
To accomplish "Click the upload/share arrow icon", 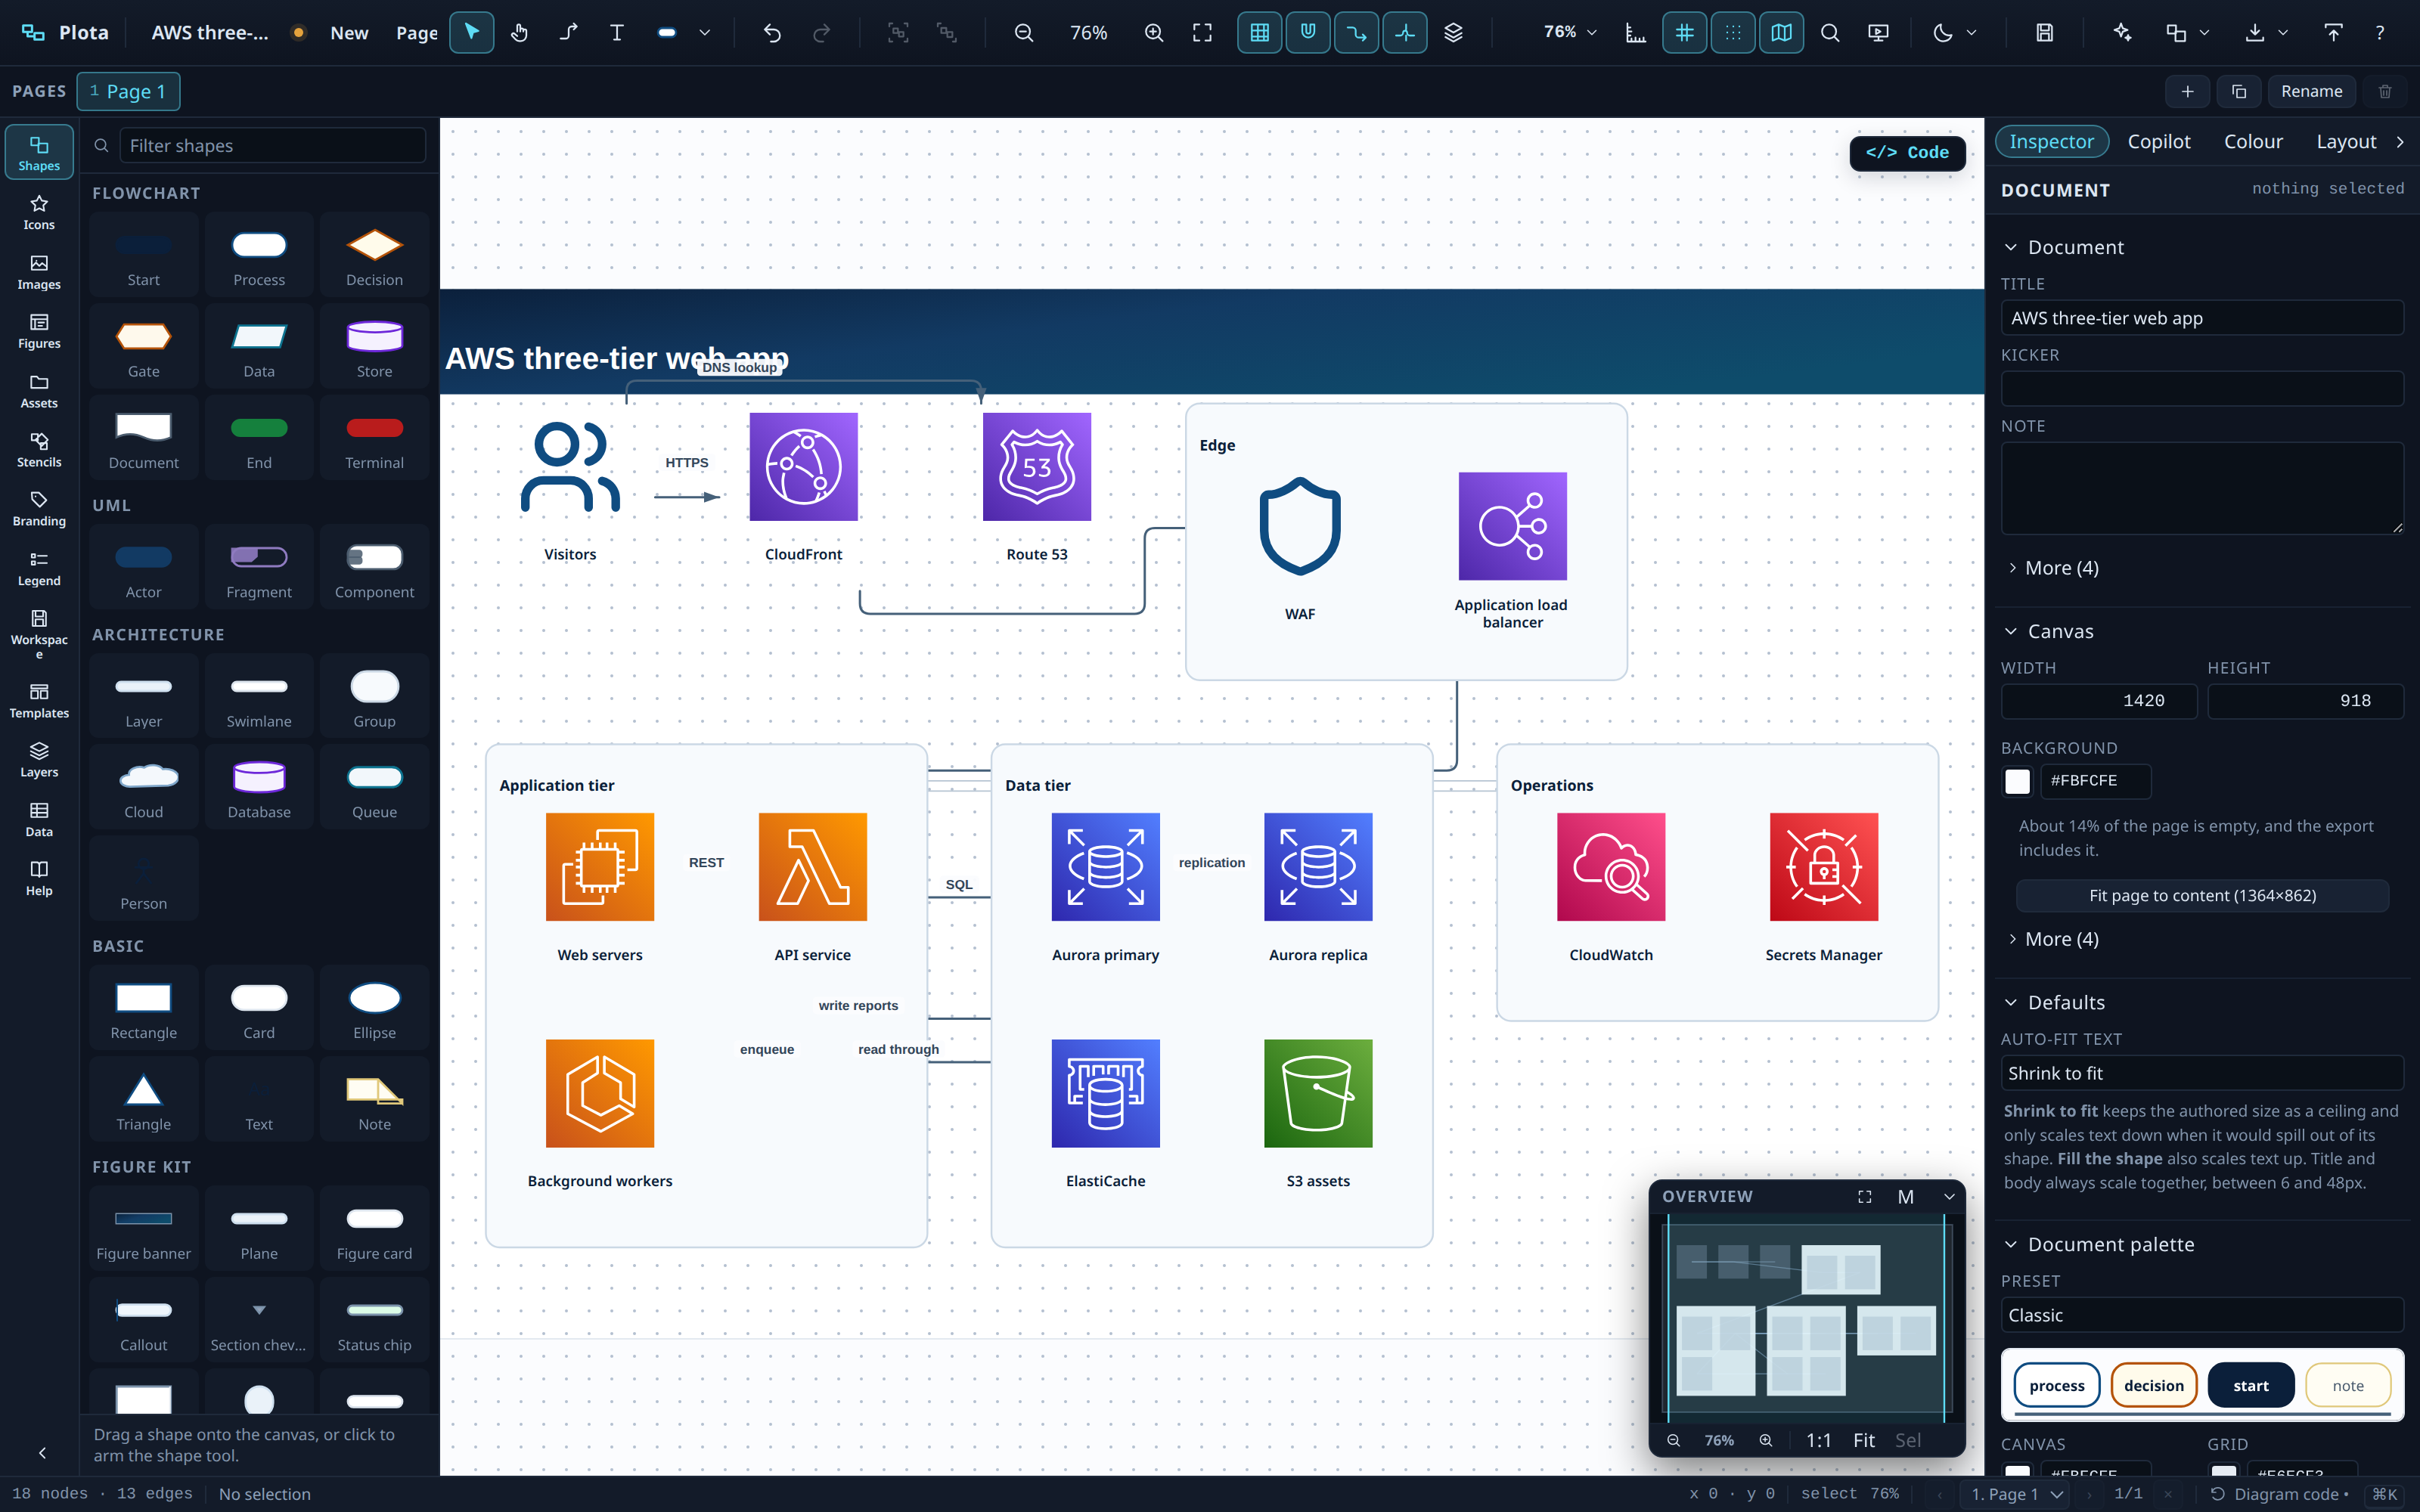I will click(x=2333, y=33).
